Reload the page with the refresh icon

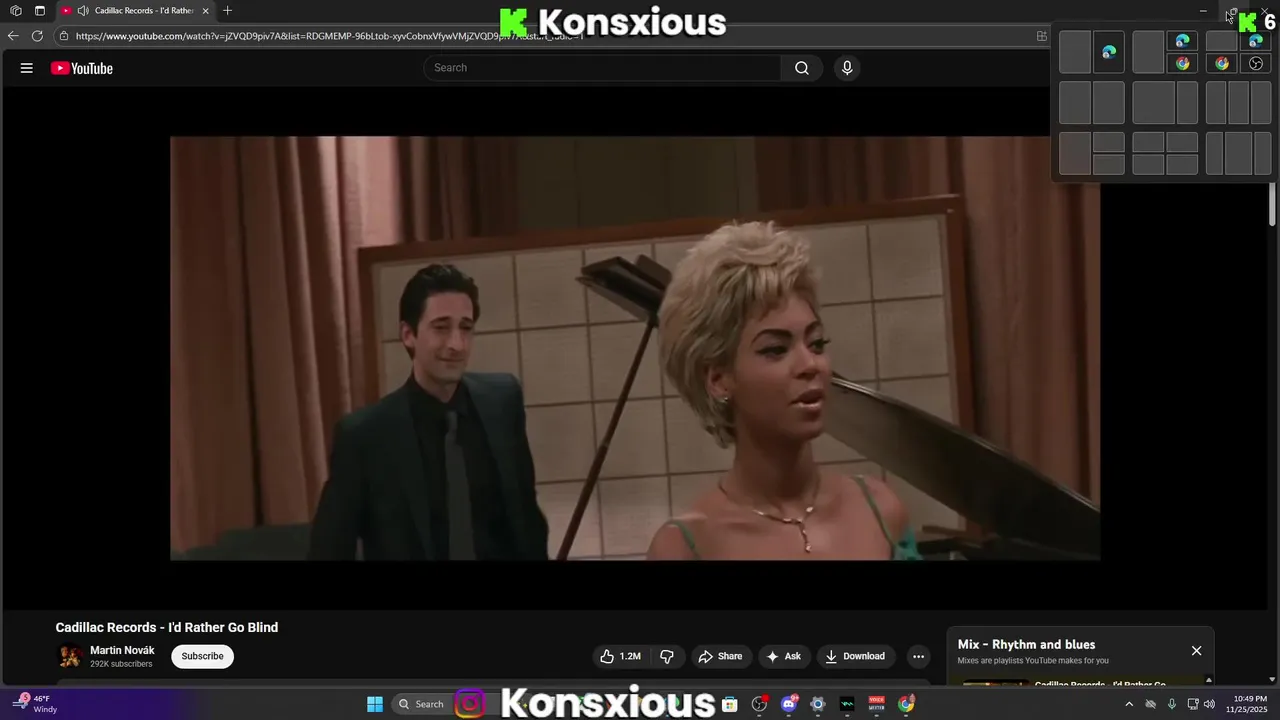[37, 36]
